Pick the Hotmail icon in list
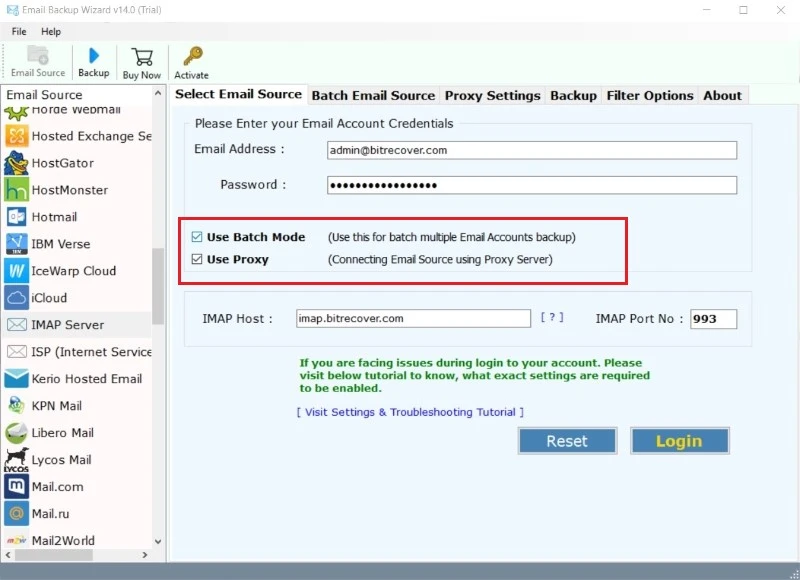The height and width of the screenshot is (580, 800). 16,217
